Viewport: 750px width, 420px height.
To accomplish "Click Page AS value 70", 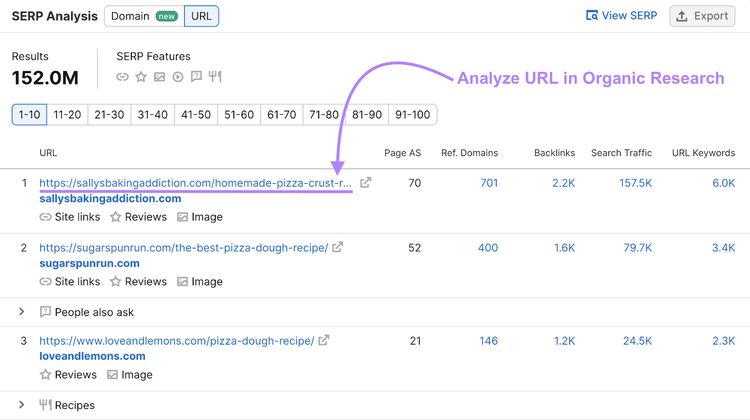I will [x=415, y=183].
